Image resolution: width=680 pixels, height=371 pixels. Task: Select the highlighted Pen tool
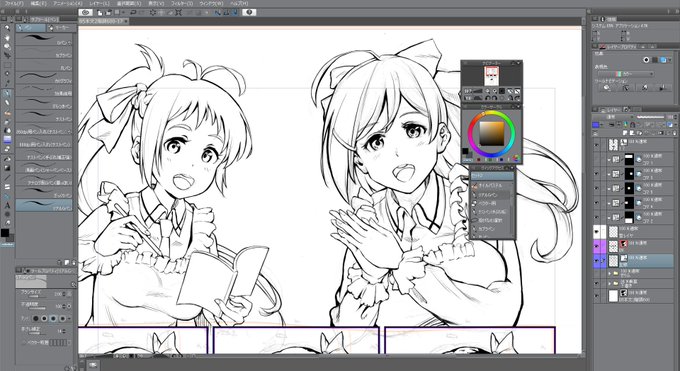(x=7, y=93)
